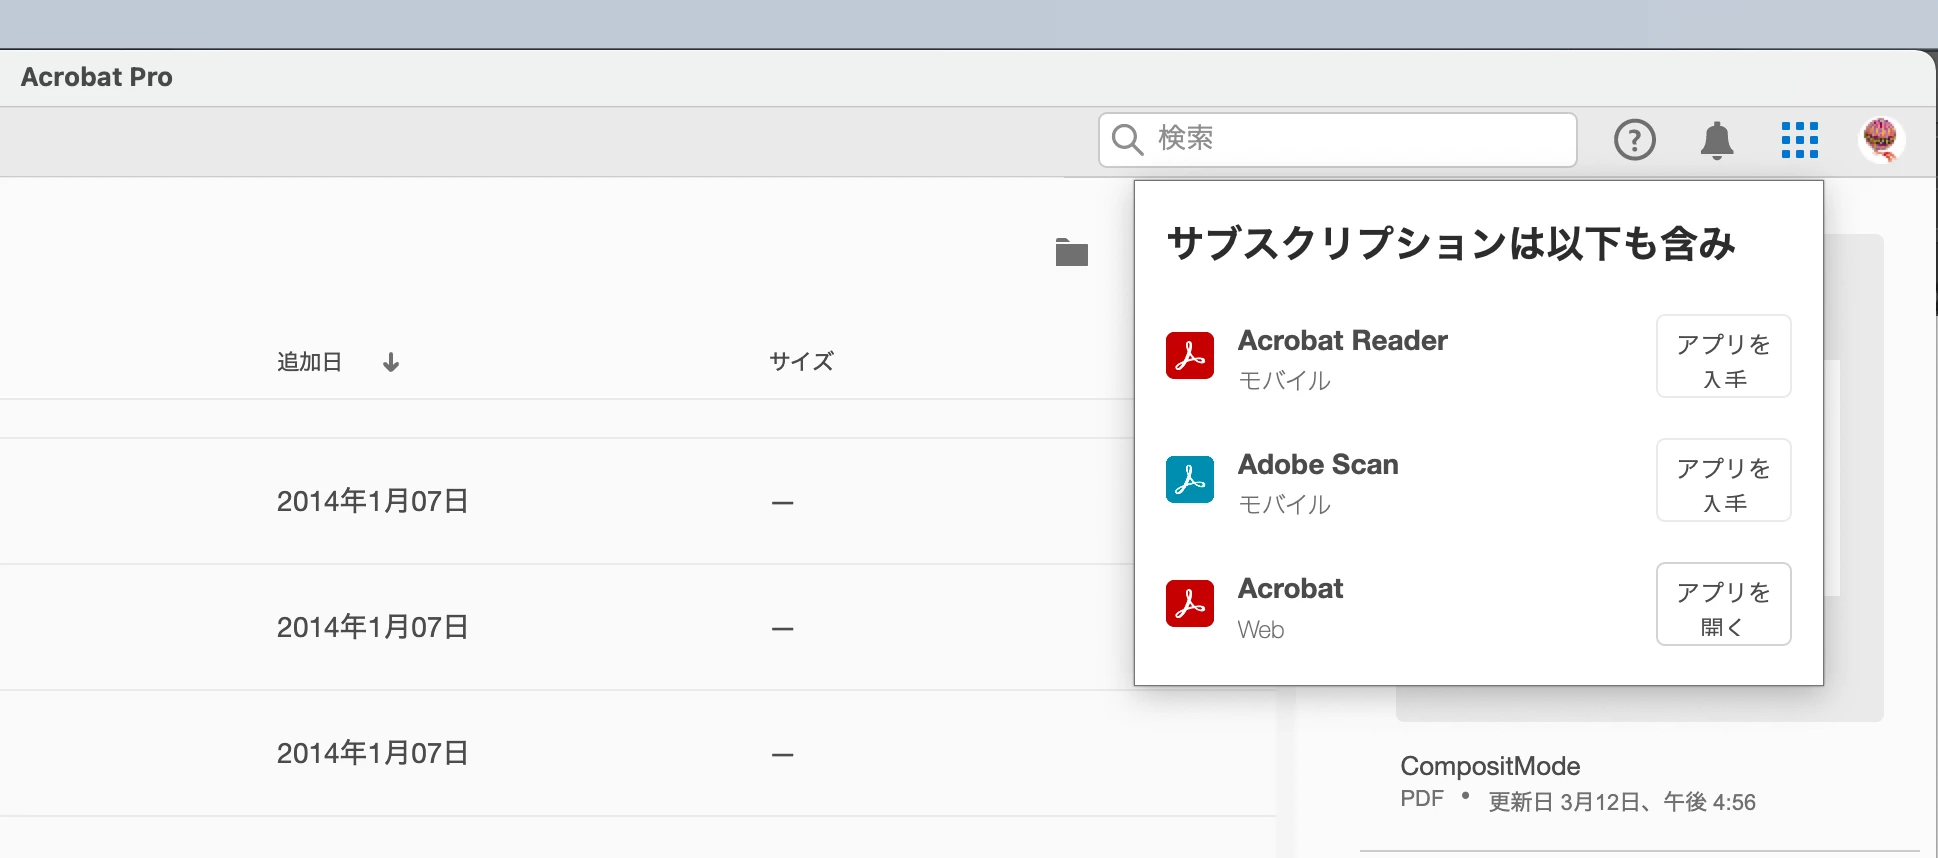Click the サイズ column header
1938x858 pixels.
pyautogui.click(x=801, y=362)
